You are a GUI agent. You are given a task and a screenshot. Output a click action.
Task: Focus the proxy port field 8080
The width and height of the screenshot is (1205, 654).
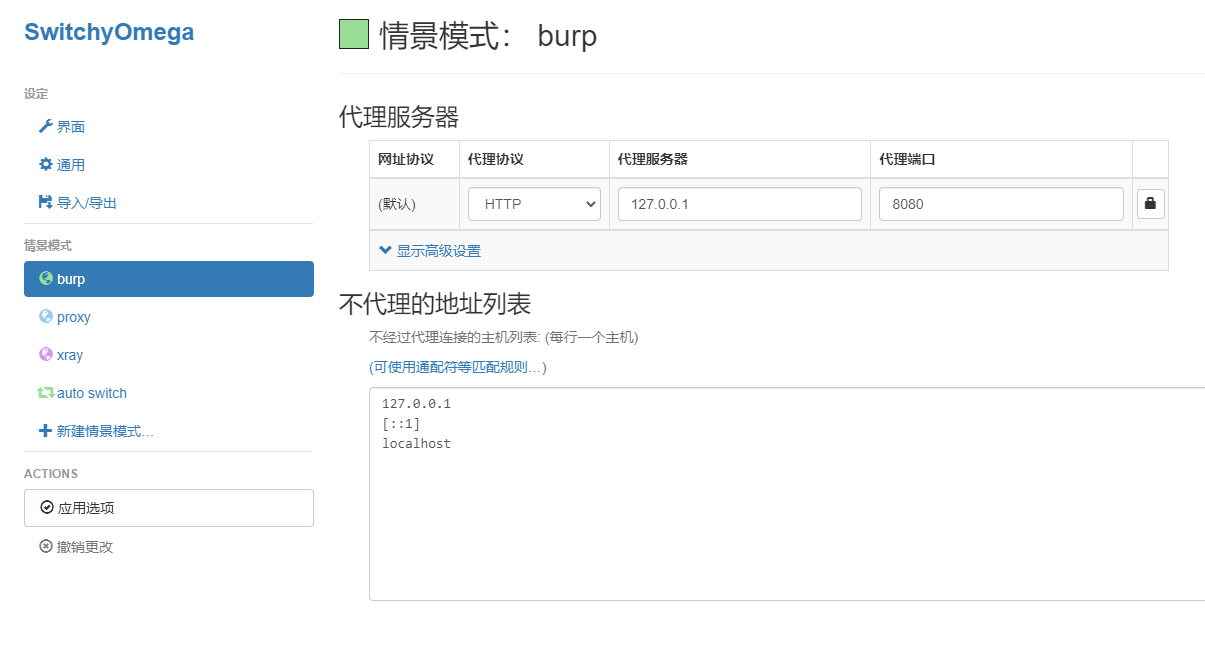point(1001,204)
